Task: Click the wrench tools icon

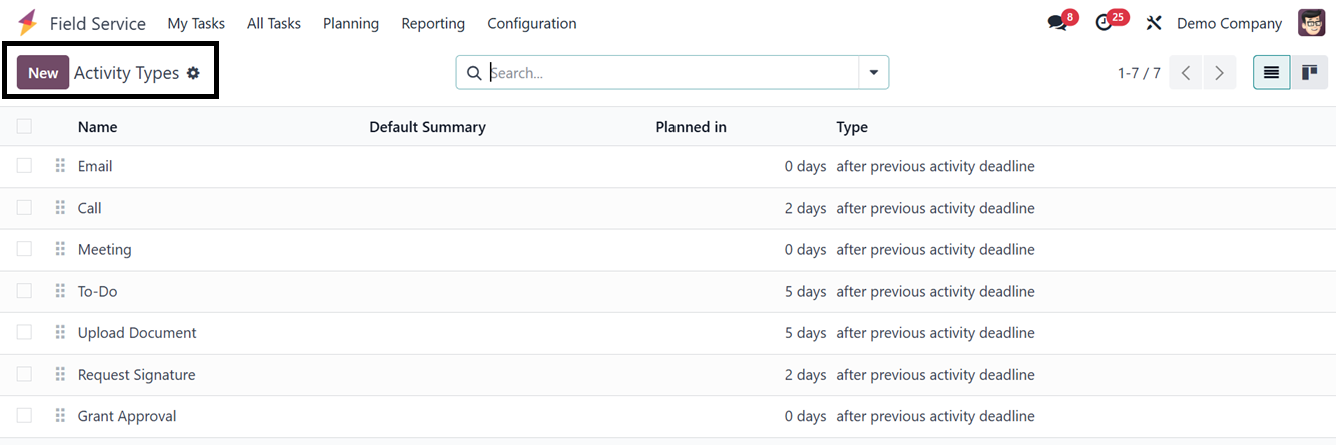Action: [x=1154, y=23]
